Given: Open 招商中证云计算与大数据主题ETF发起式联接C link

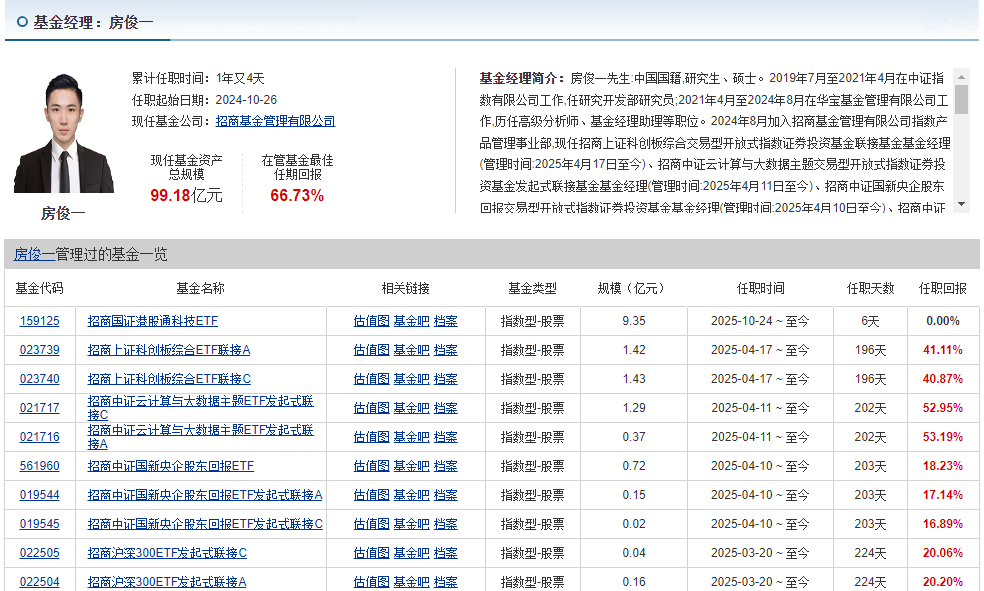Looking at the screenshot, I should point(200,408).
